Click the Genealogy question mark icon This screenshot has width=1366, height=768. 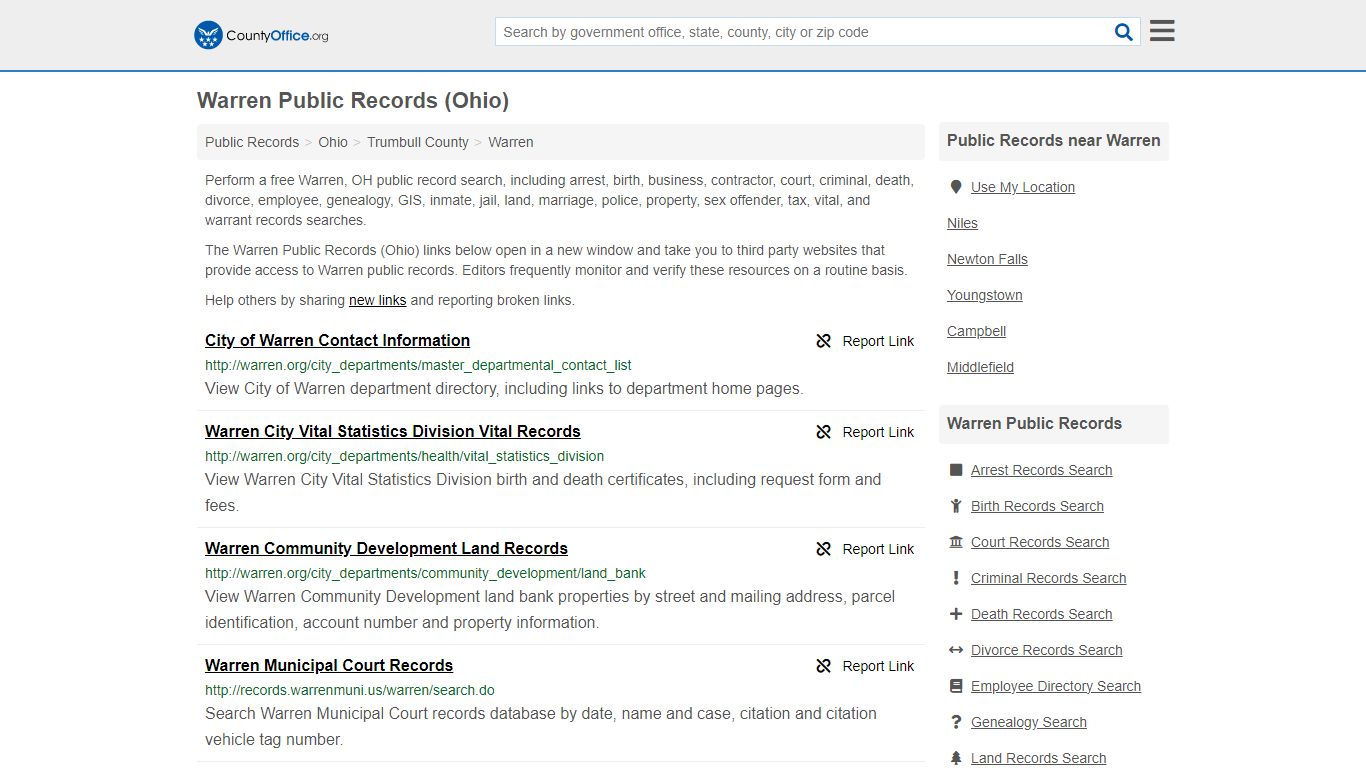tap(956, 722)
